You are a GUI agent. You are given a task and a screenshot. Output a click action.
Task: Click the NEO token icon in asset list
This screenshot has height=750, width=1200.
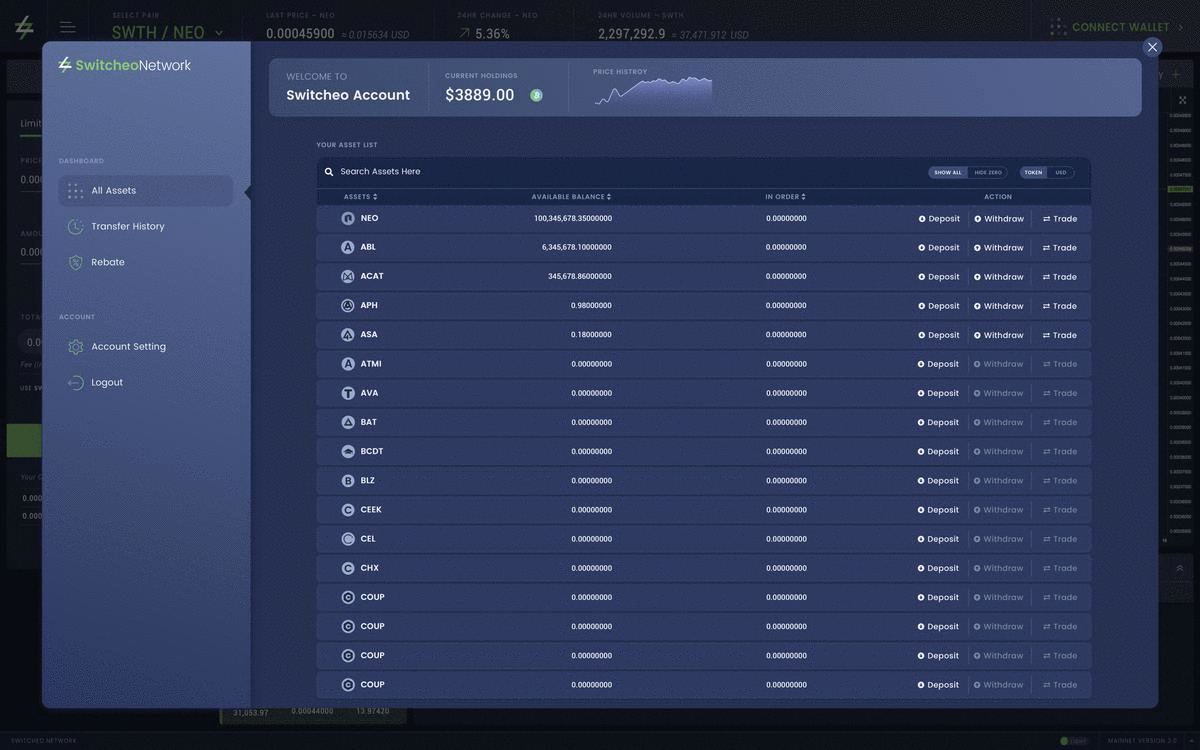click(348, 218)
